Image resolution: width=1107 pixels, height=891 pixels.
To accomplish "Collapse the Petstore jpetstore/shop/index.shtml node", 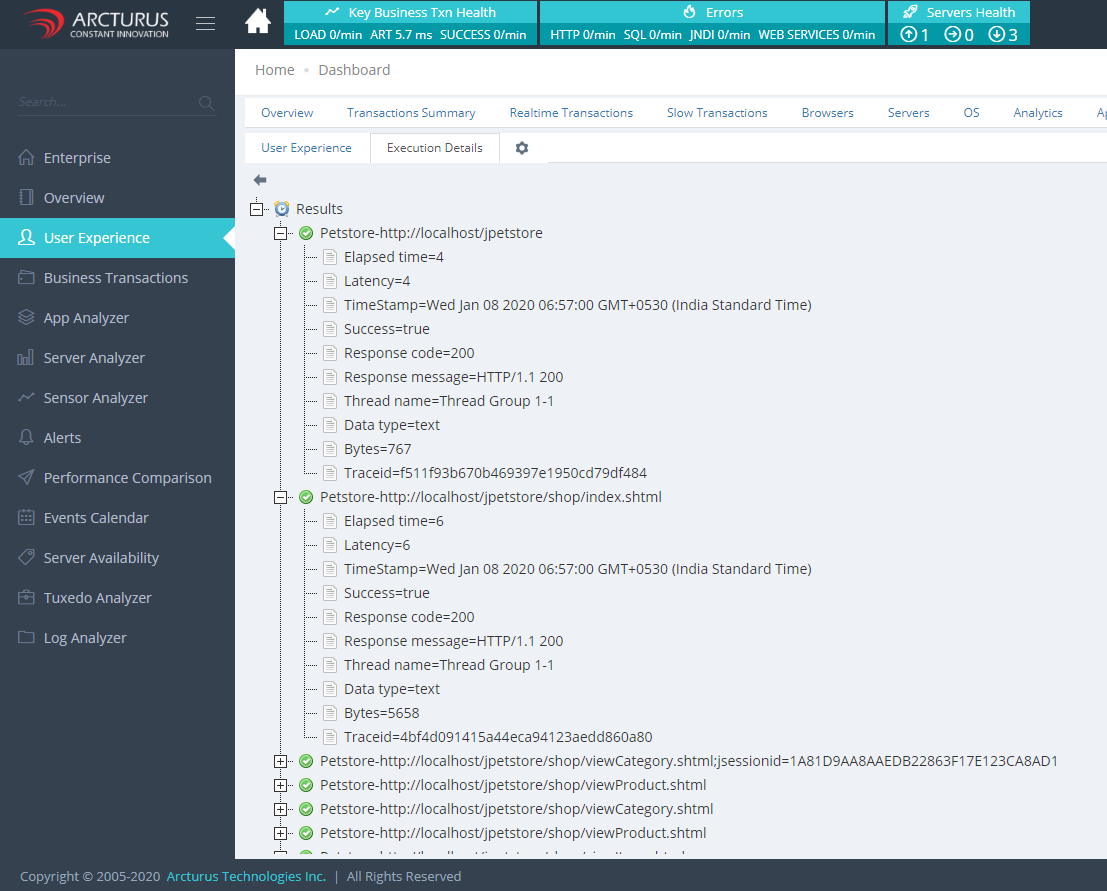I will (281, 497).
